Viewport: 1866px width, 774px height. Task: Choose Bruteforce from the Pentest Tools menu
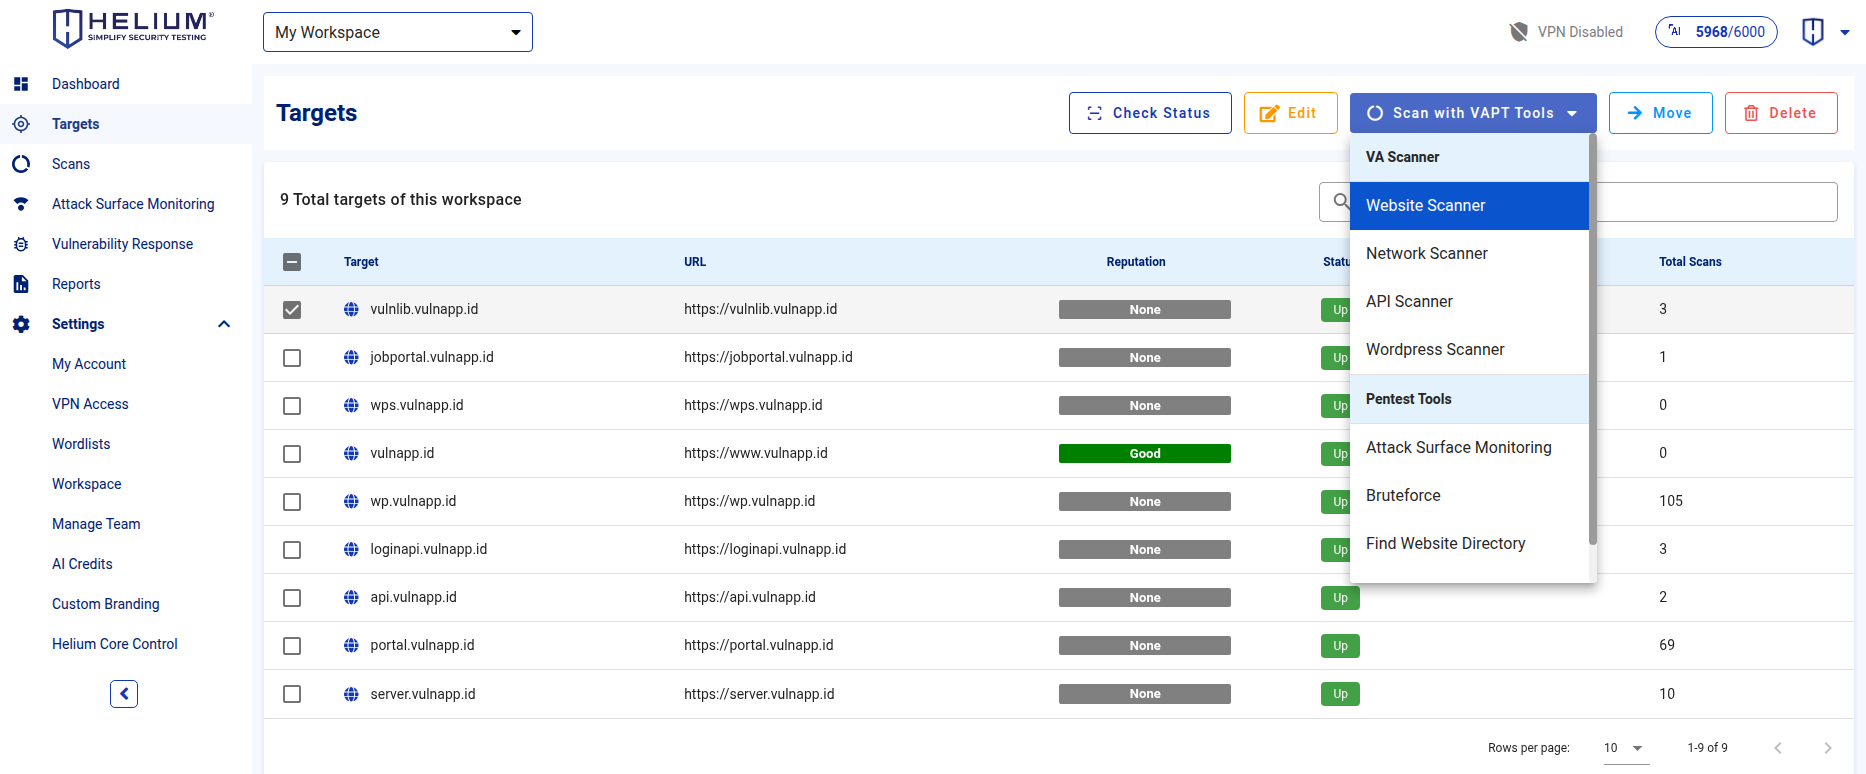1469,496
